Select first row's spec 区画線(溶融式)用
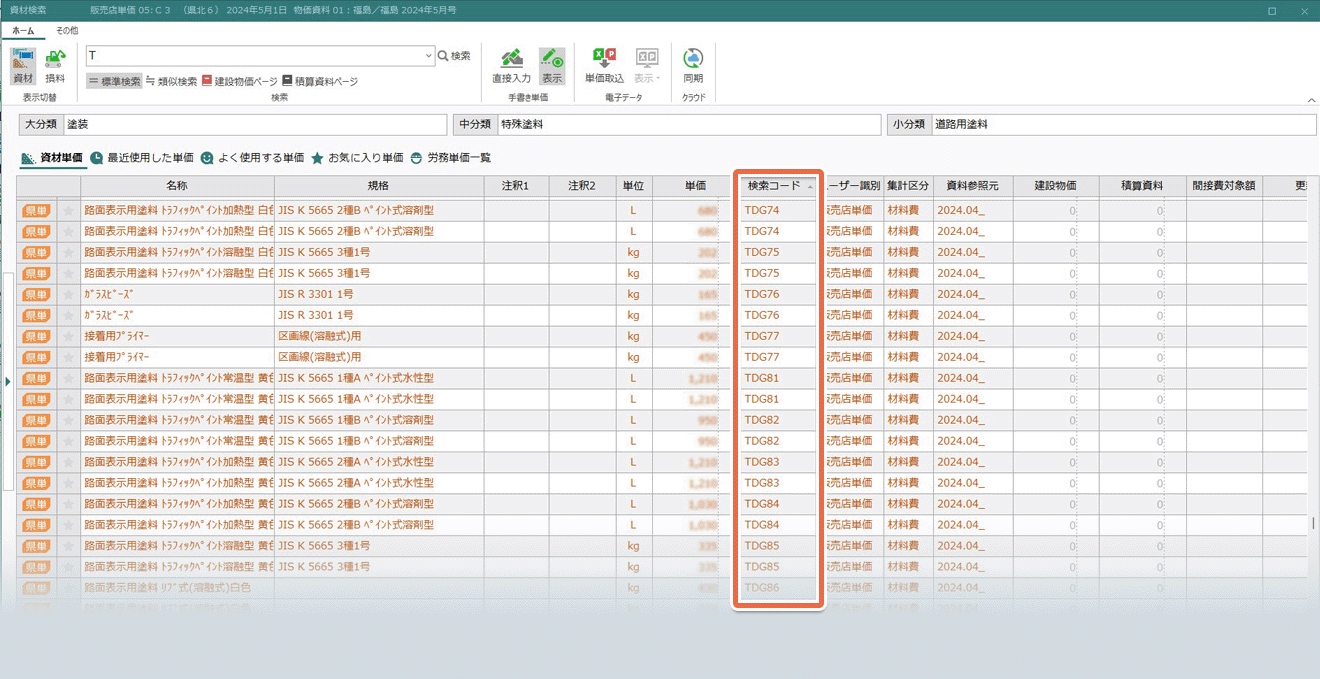 click(x=378, y=337)
